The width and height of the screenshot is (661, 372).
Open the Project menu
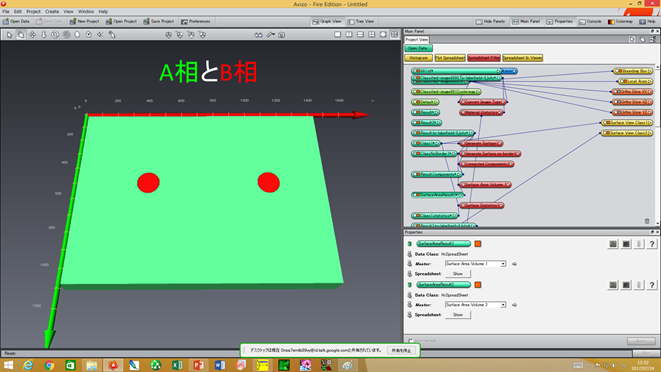pos(33,11)
